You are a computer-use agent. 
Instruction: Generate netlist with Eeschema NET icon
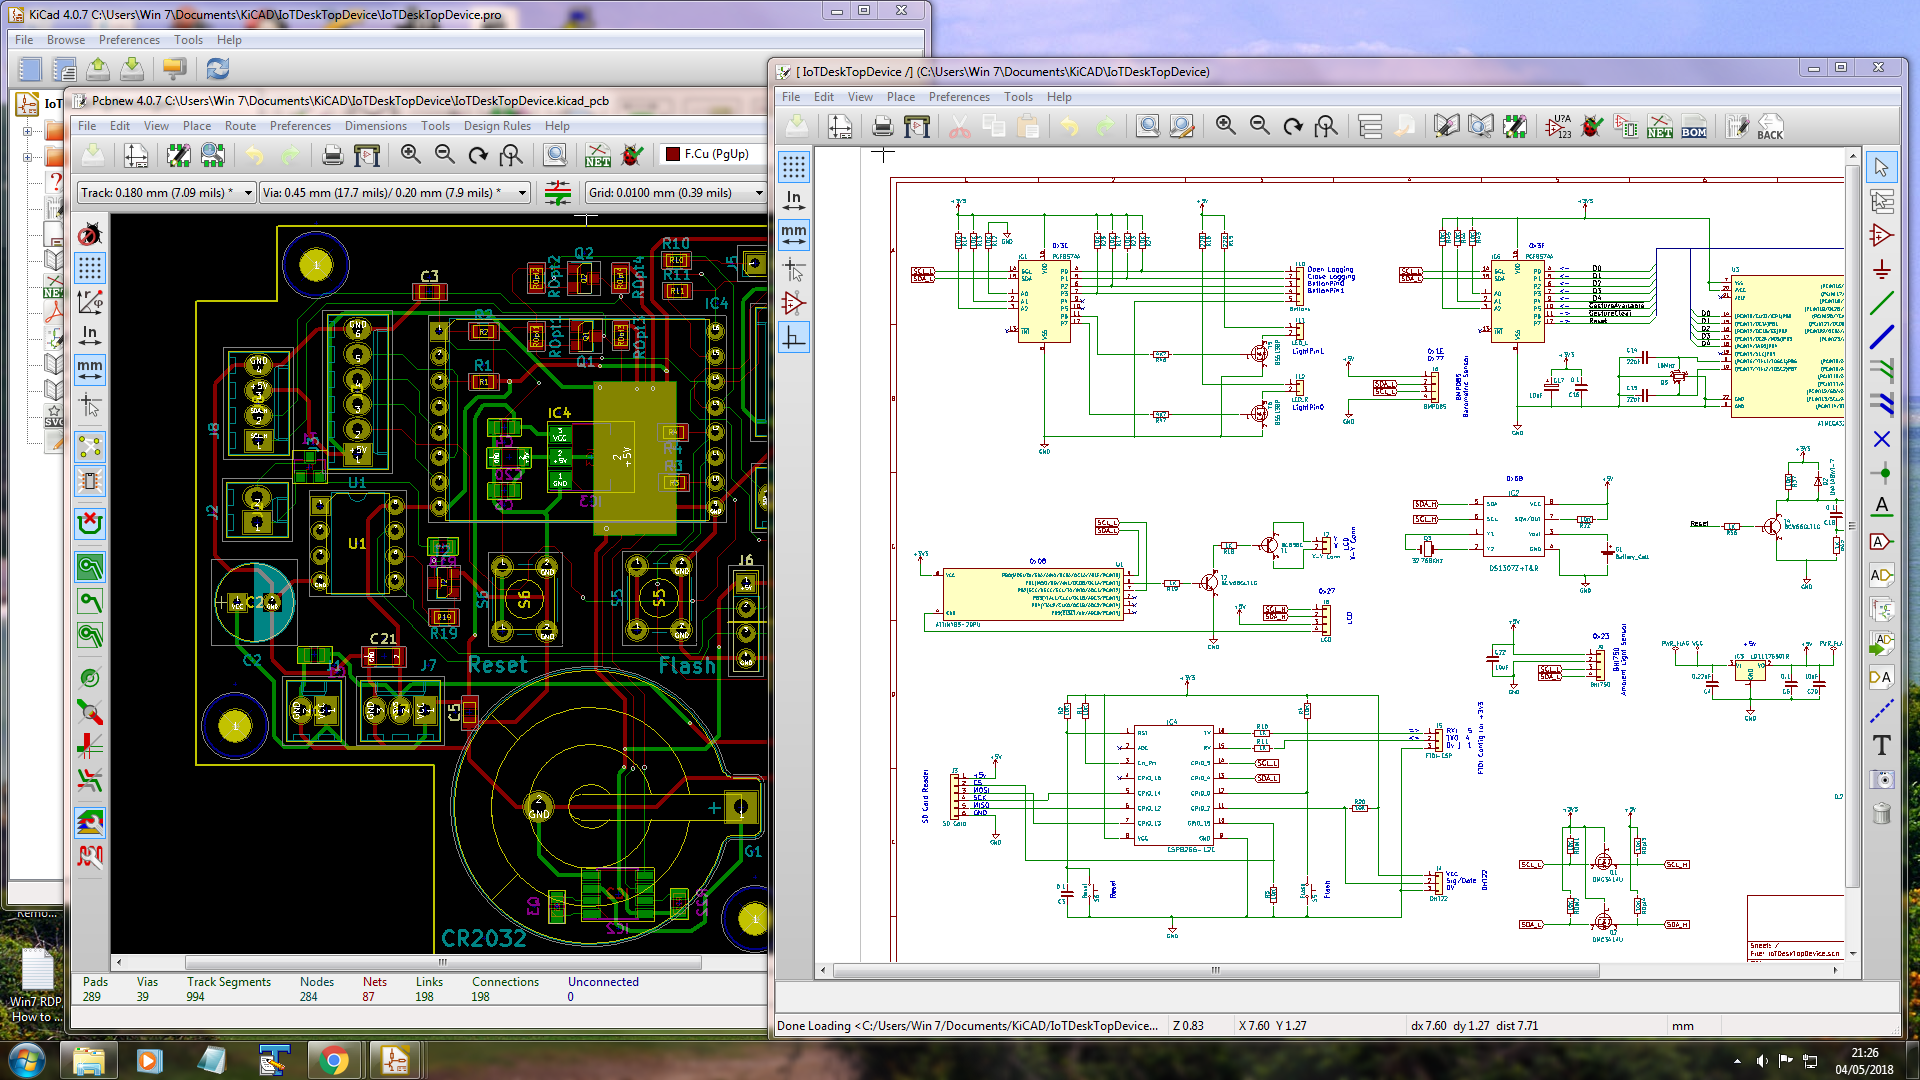coord(1660,126)
